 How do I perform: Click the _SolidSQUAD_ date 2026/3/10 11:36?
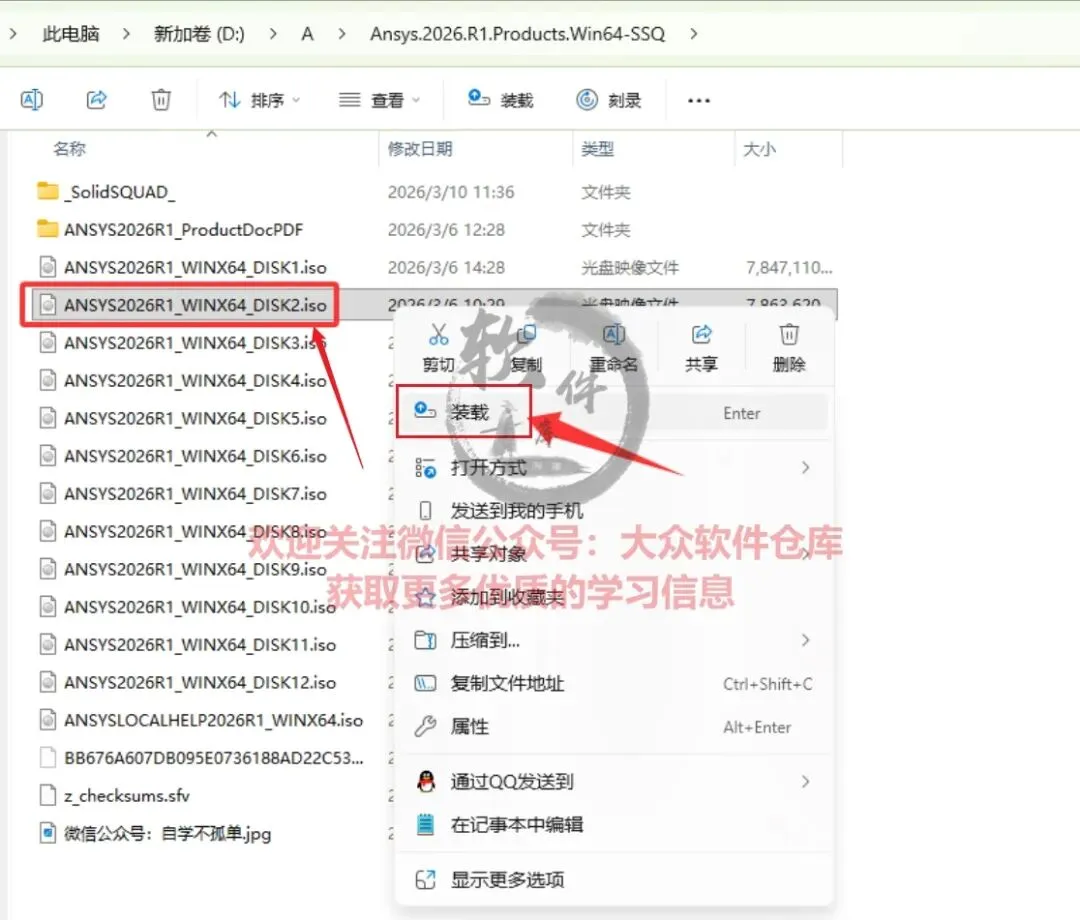[x=451, y=192]
